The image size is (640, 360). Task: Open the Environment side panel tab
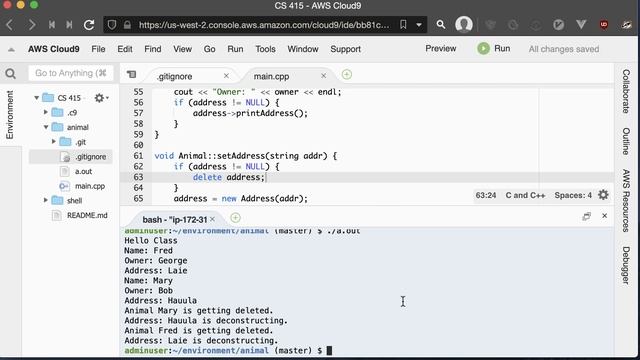[x=9, y=115]
